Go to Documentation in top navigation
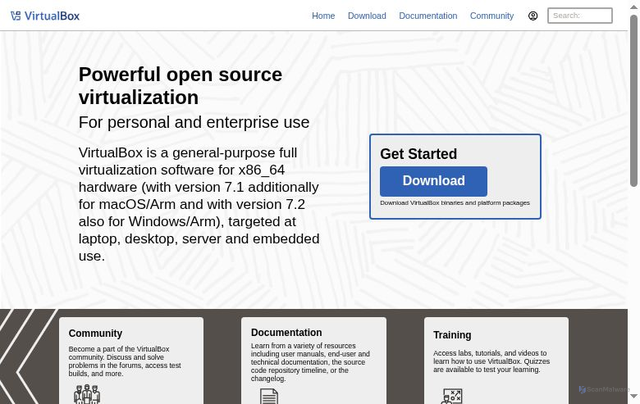This screenshot has height=404, width=640. point(428,16)
